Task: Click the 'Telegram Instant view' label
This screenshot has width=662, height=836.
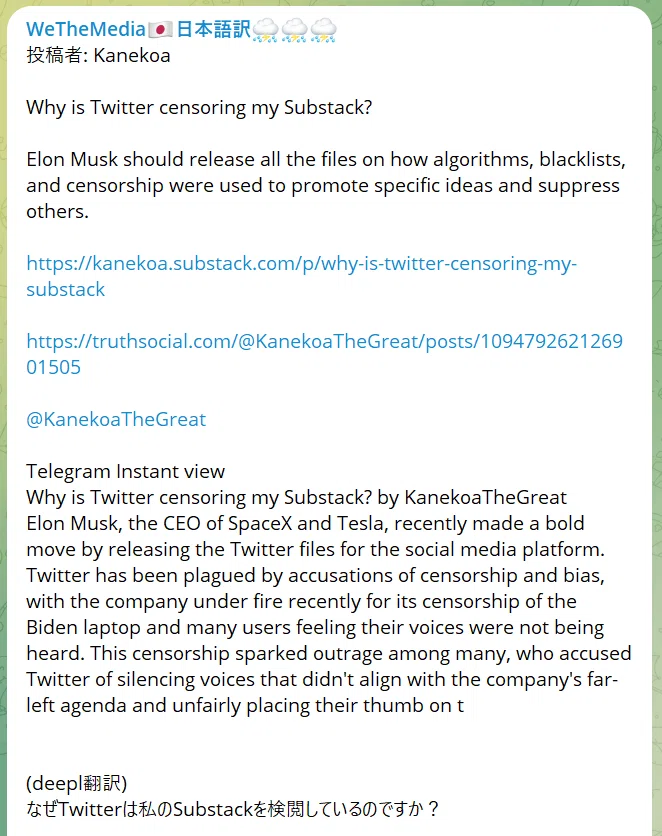Action: [x=125, y=471]
